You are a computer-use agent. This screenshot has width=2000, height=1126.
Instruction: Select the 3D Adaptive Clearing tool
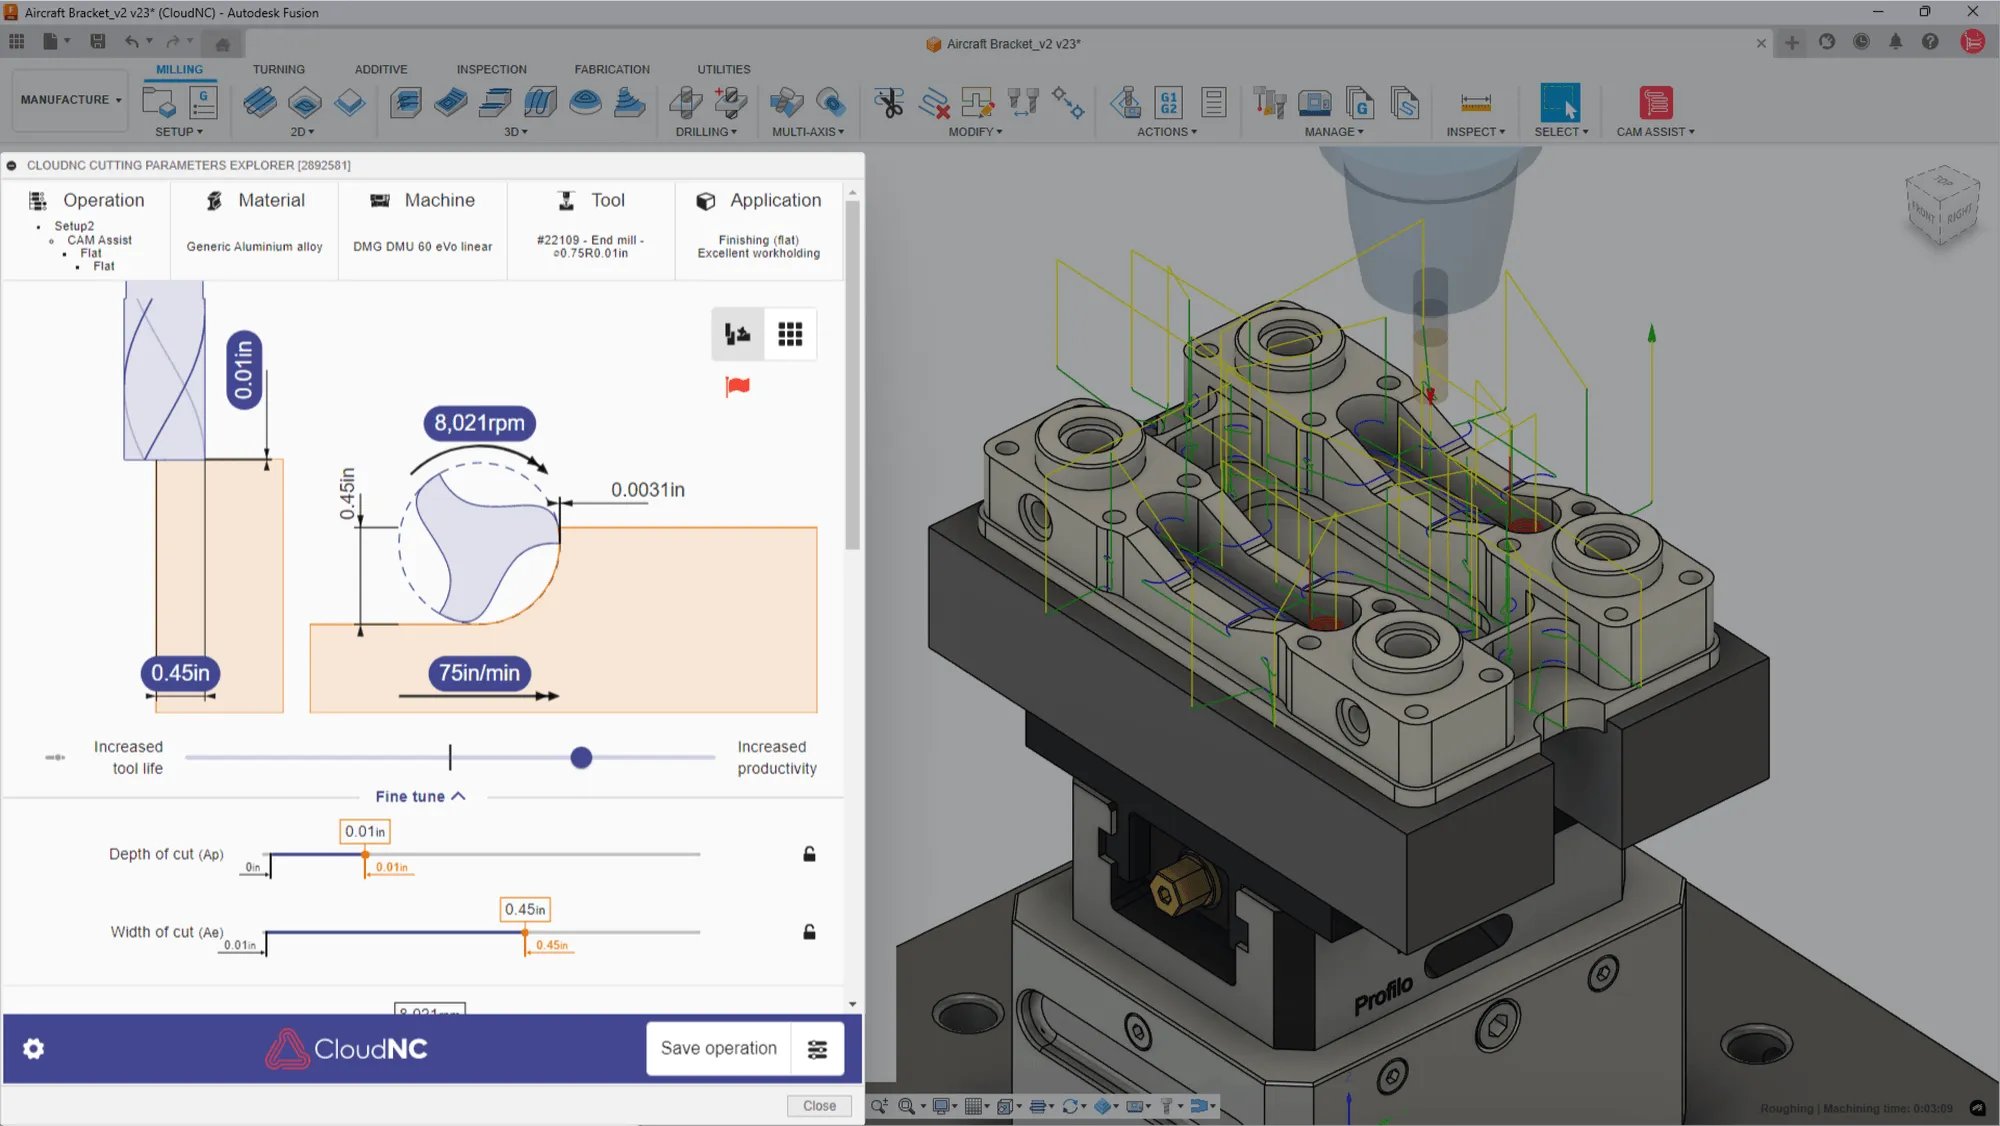coord(405,102)
